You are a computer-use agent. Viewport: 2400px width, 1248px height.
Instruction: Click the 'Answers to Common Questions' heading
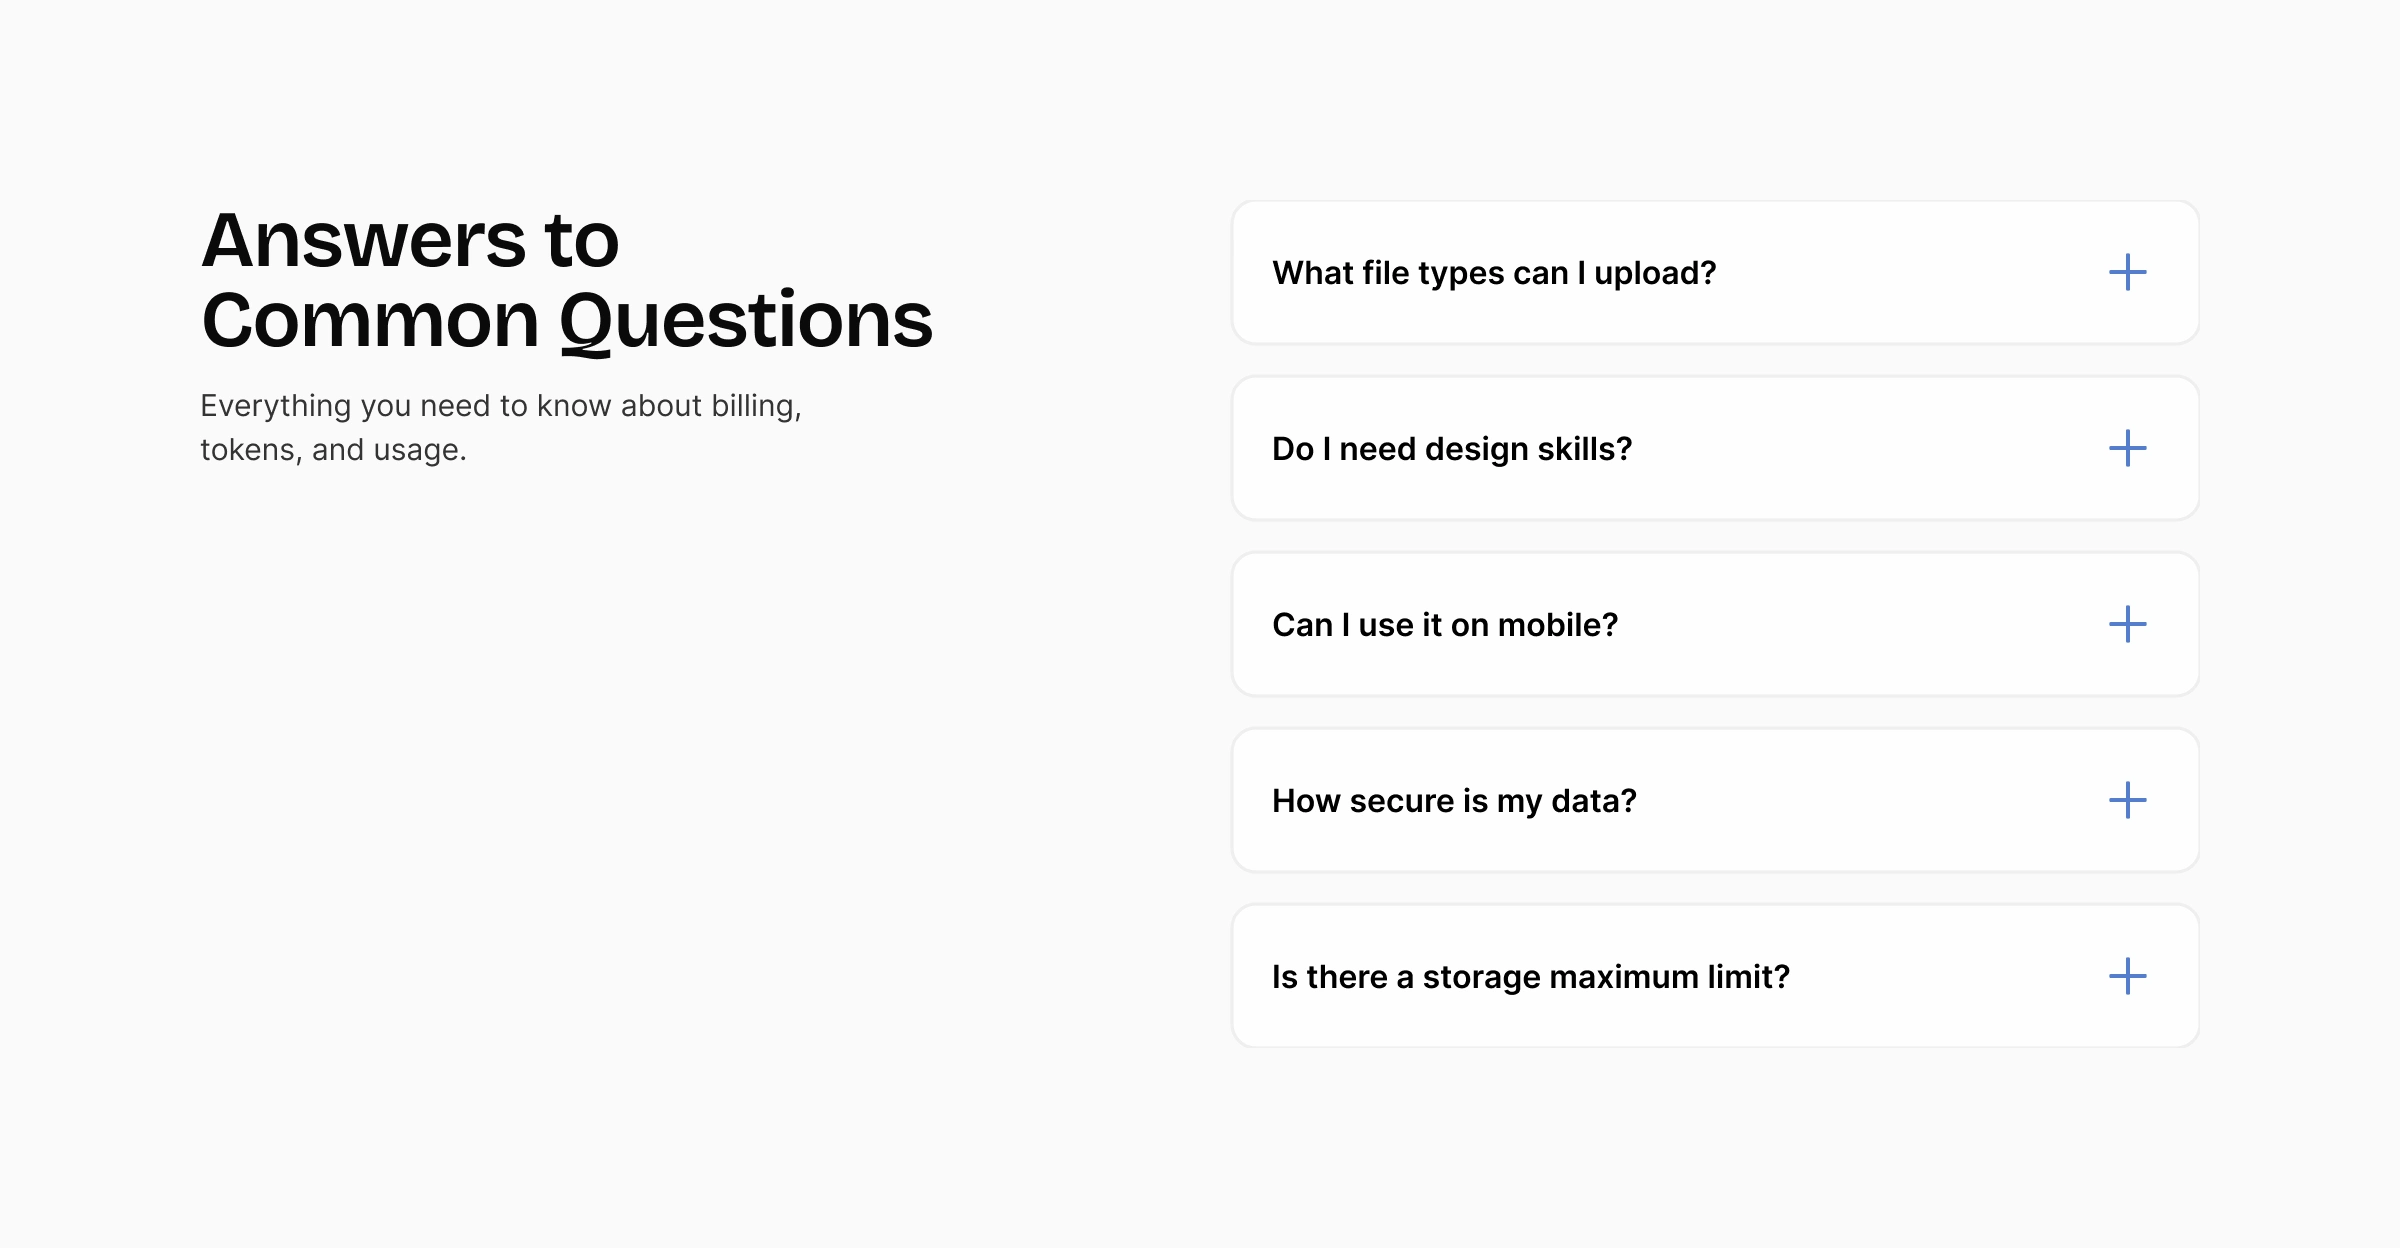pos(567,280)
